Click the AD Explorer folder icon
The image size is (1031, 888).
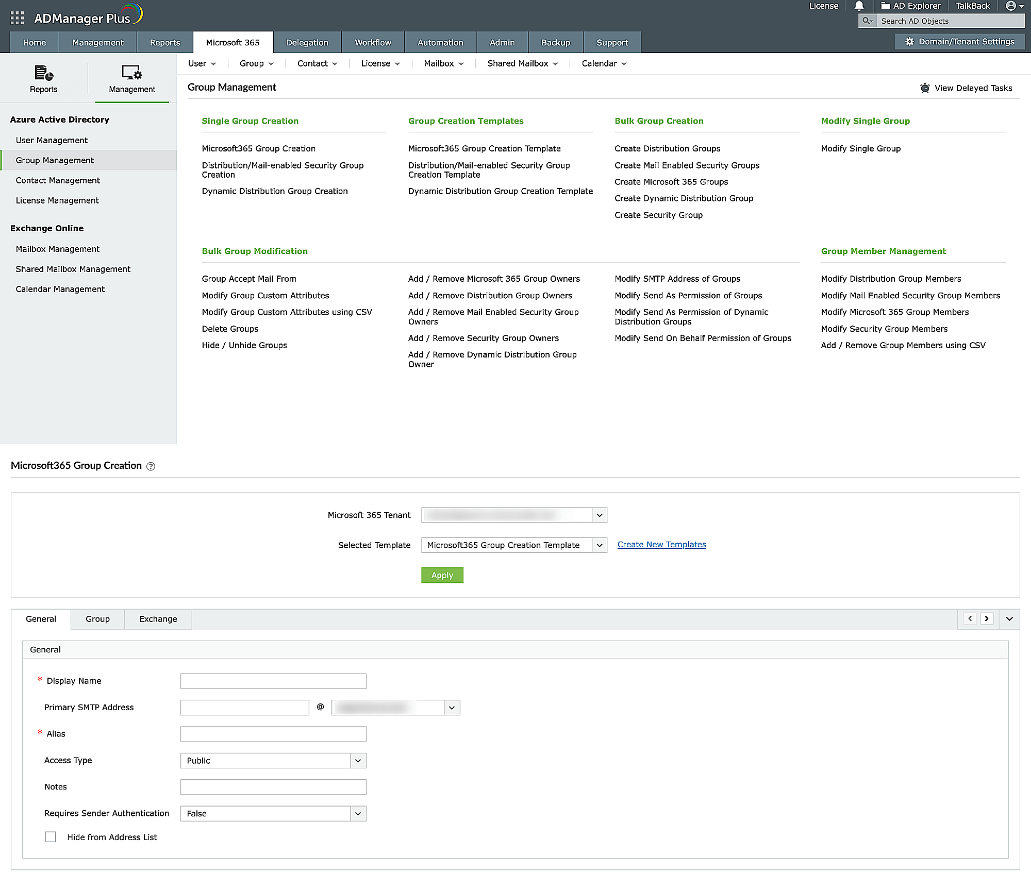click(x=885, y=6)
